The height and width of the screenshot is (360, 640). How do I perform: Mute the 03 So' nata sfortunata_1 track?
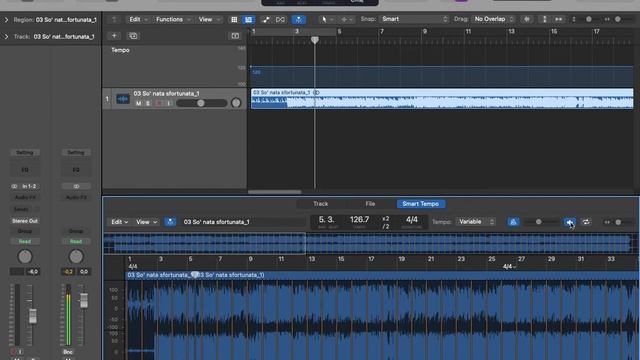[138, 104]
